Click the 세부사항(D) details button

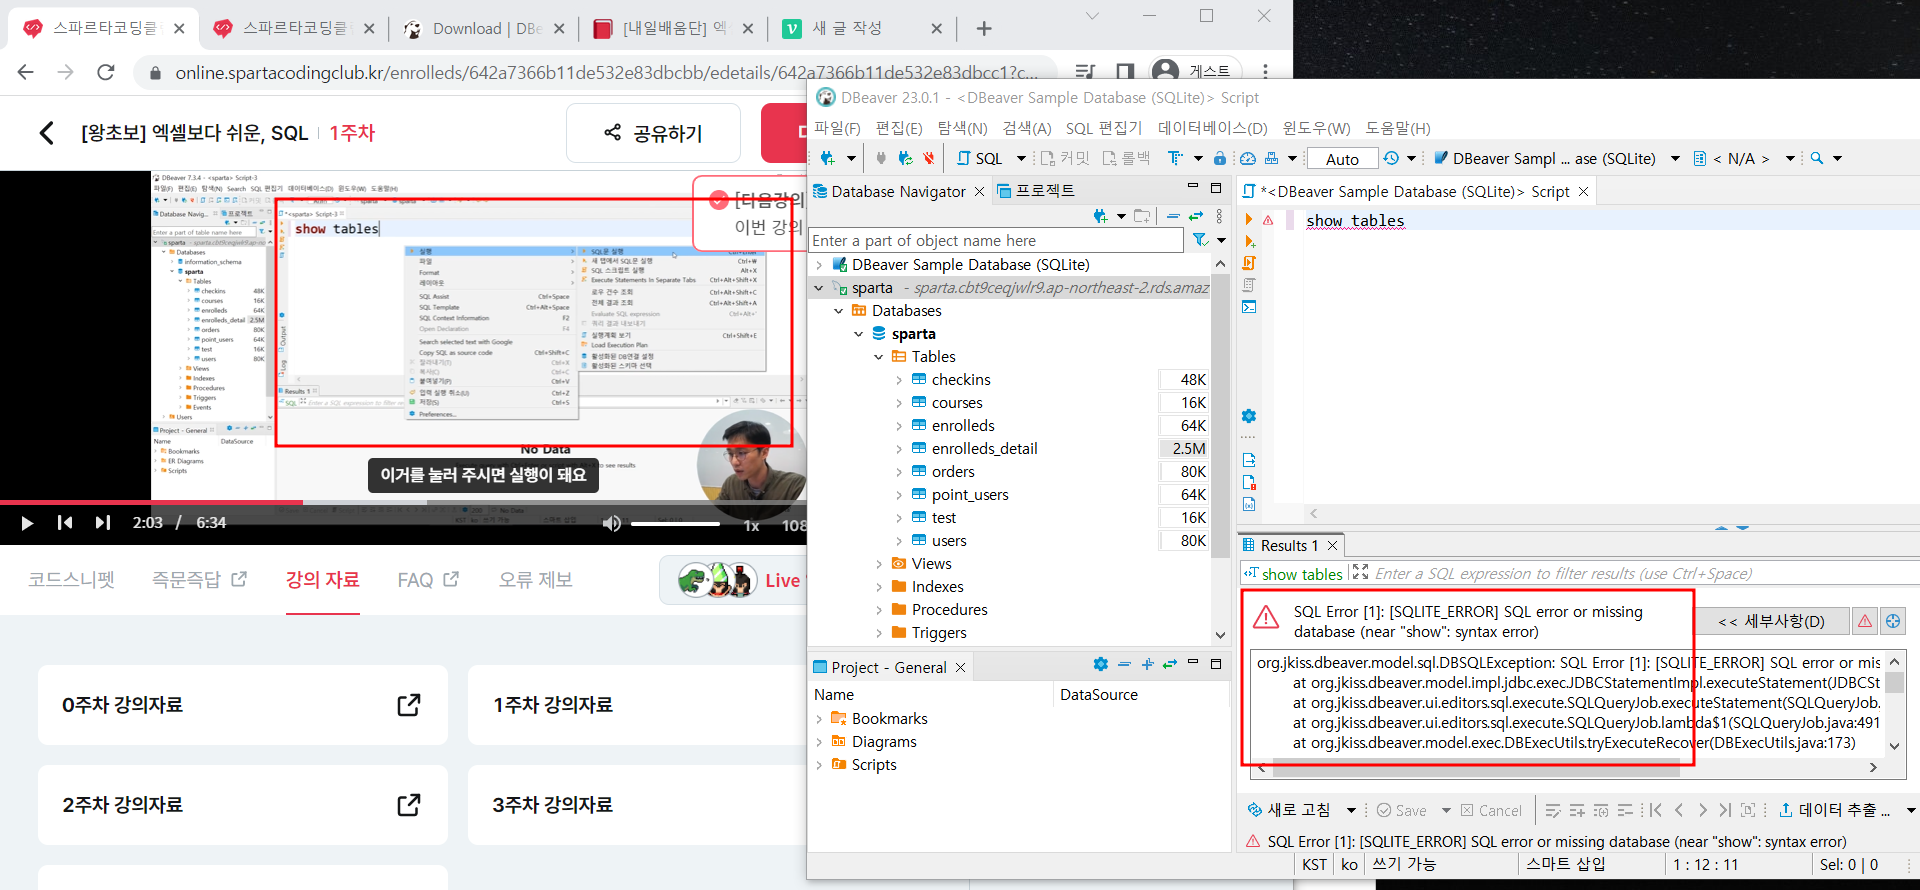point(1772,621)
